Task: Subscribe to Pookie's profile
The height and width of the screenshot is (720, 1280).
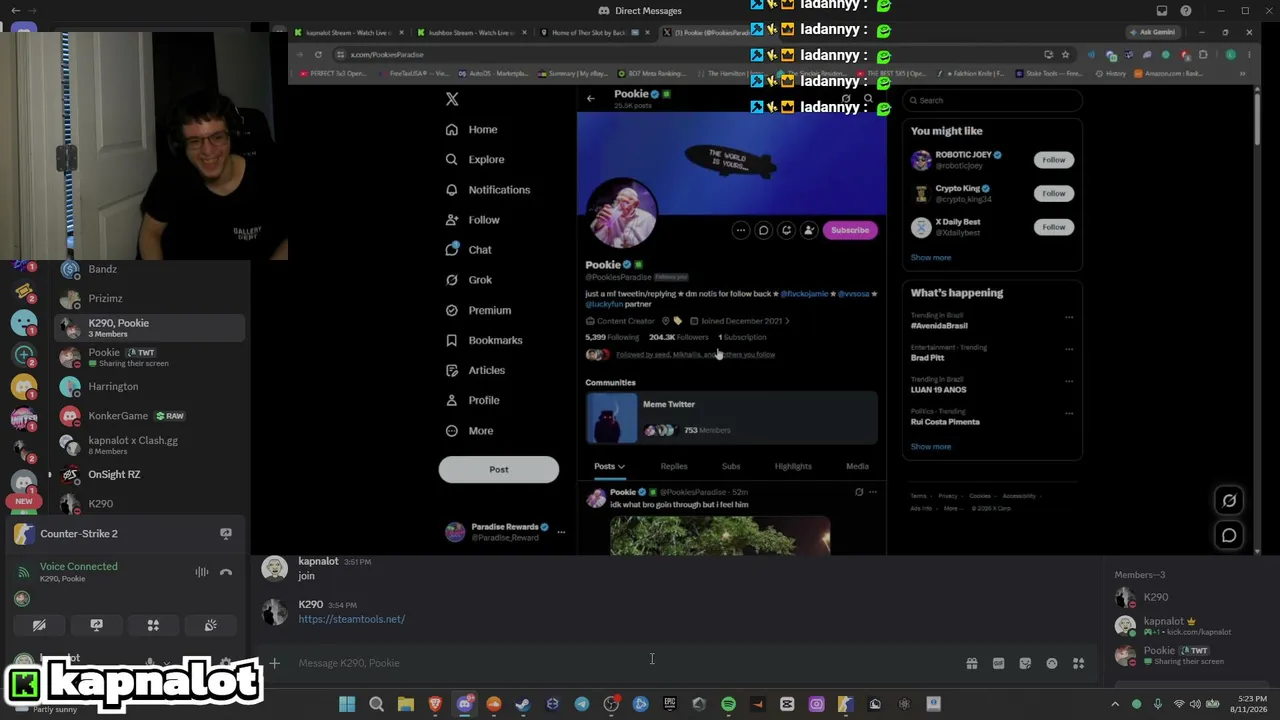Action: [850, 230]
